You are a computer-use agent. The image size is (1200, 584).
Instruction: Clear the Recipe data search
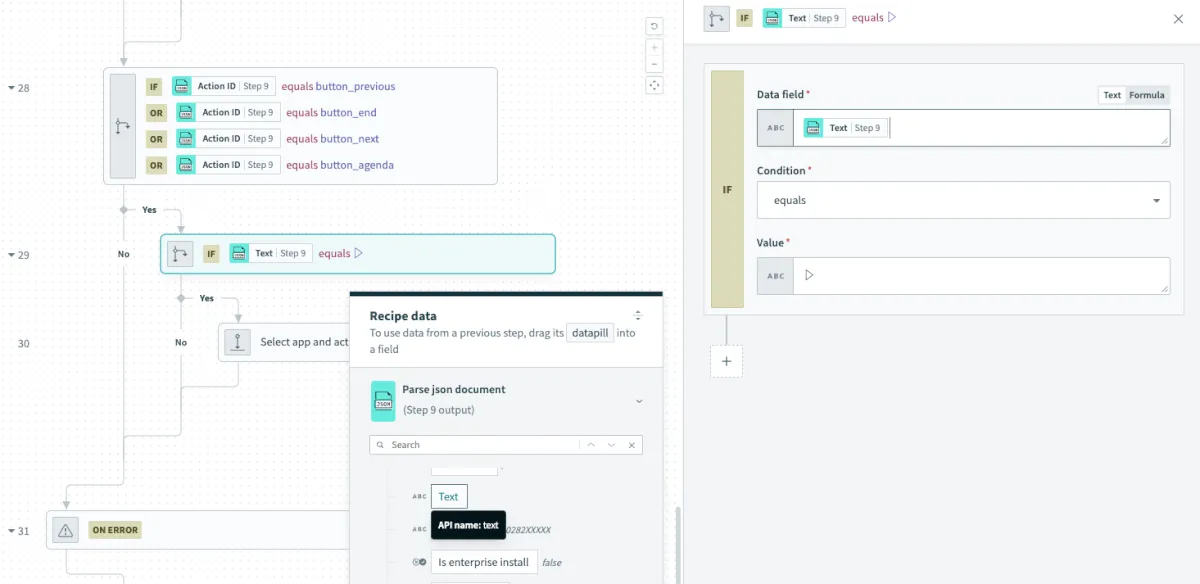point(631,444)
